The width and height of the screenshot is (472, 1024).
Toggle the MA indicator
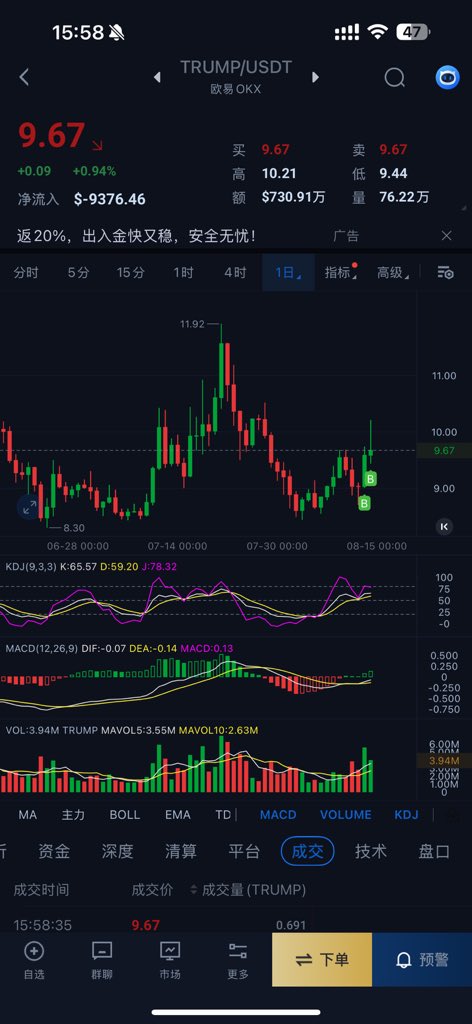pyautogui.click(x=27, y=814)
